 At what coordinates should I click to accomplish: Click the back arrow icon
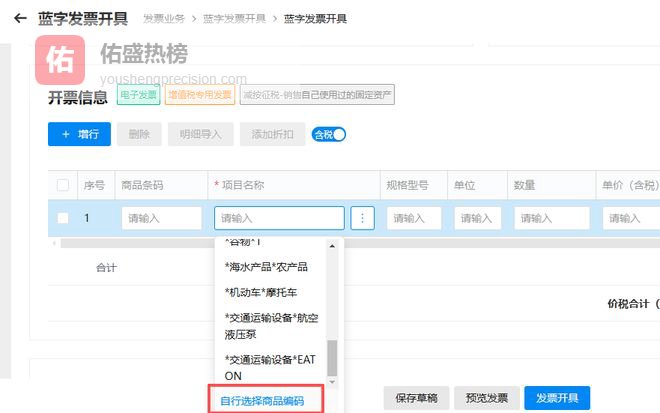20,18
